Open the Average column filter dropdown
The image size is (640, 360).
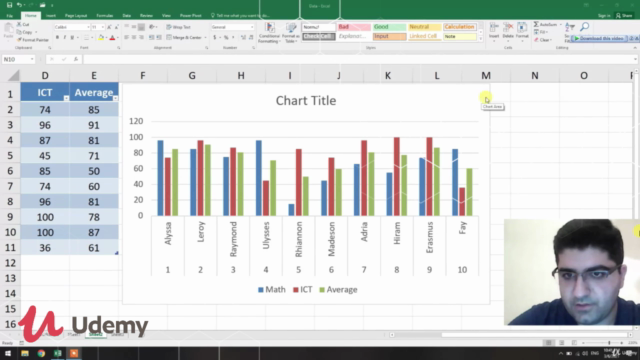(116, 98)
